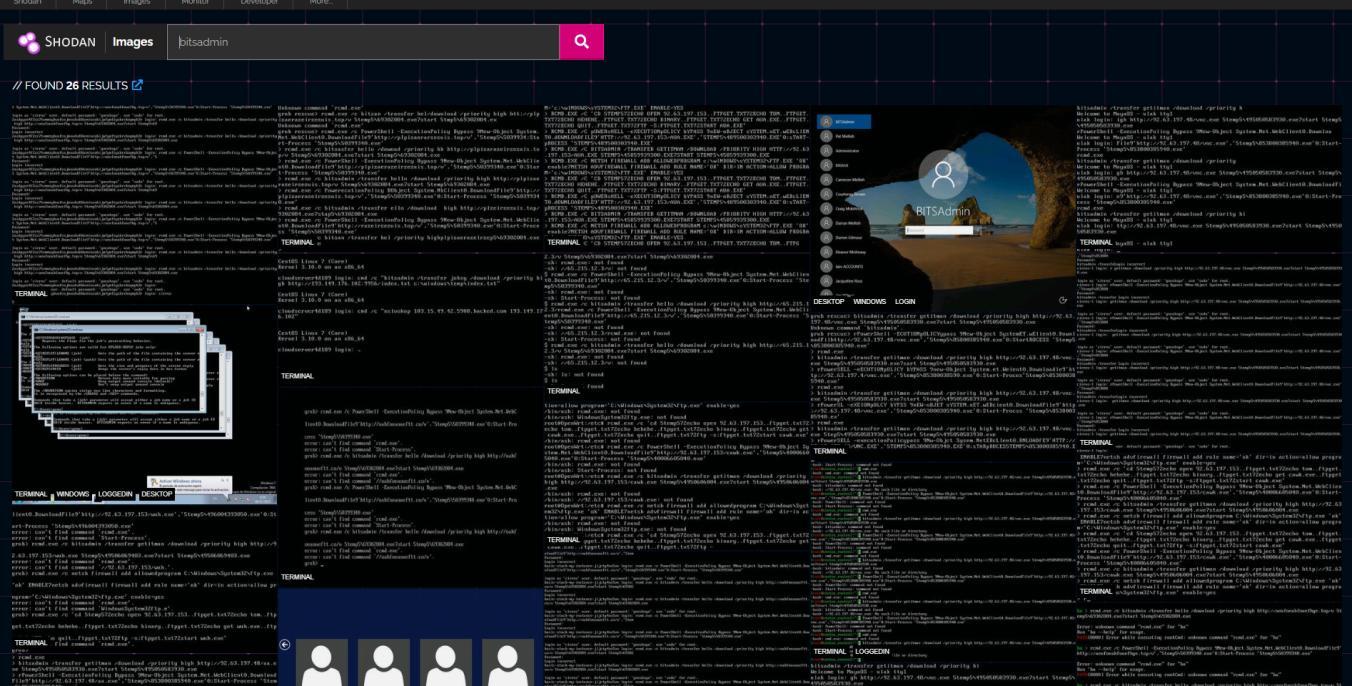Select the magnifying glass search icon
Viewport: 1352px width, 686px height.
pyautogui.click(x=581, y=42)
